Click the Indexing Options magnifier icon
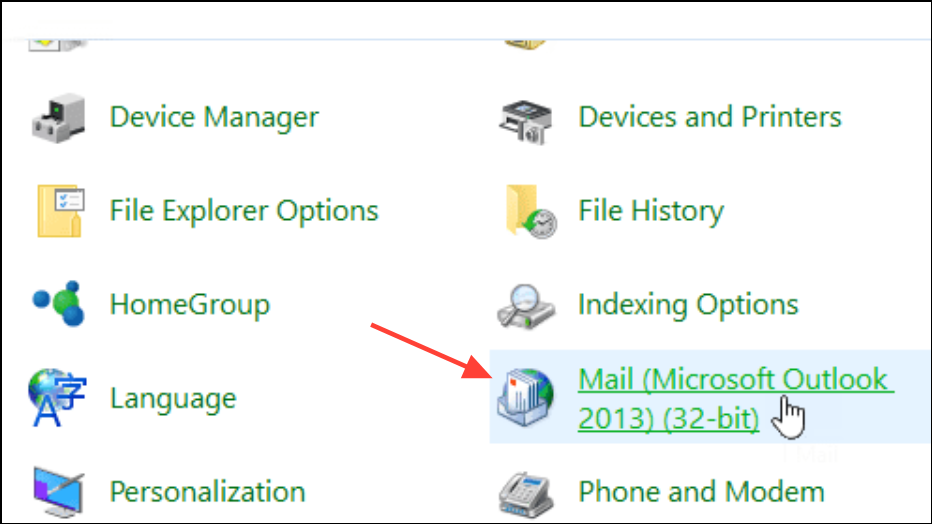Screen dimensions: 932x524 pos(526,307)
